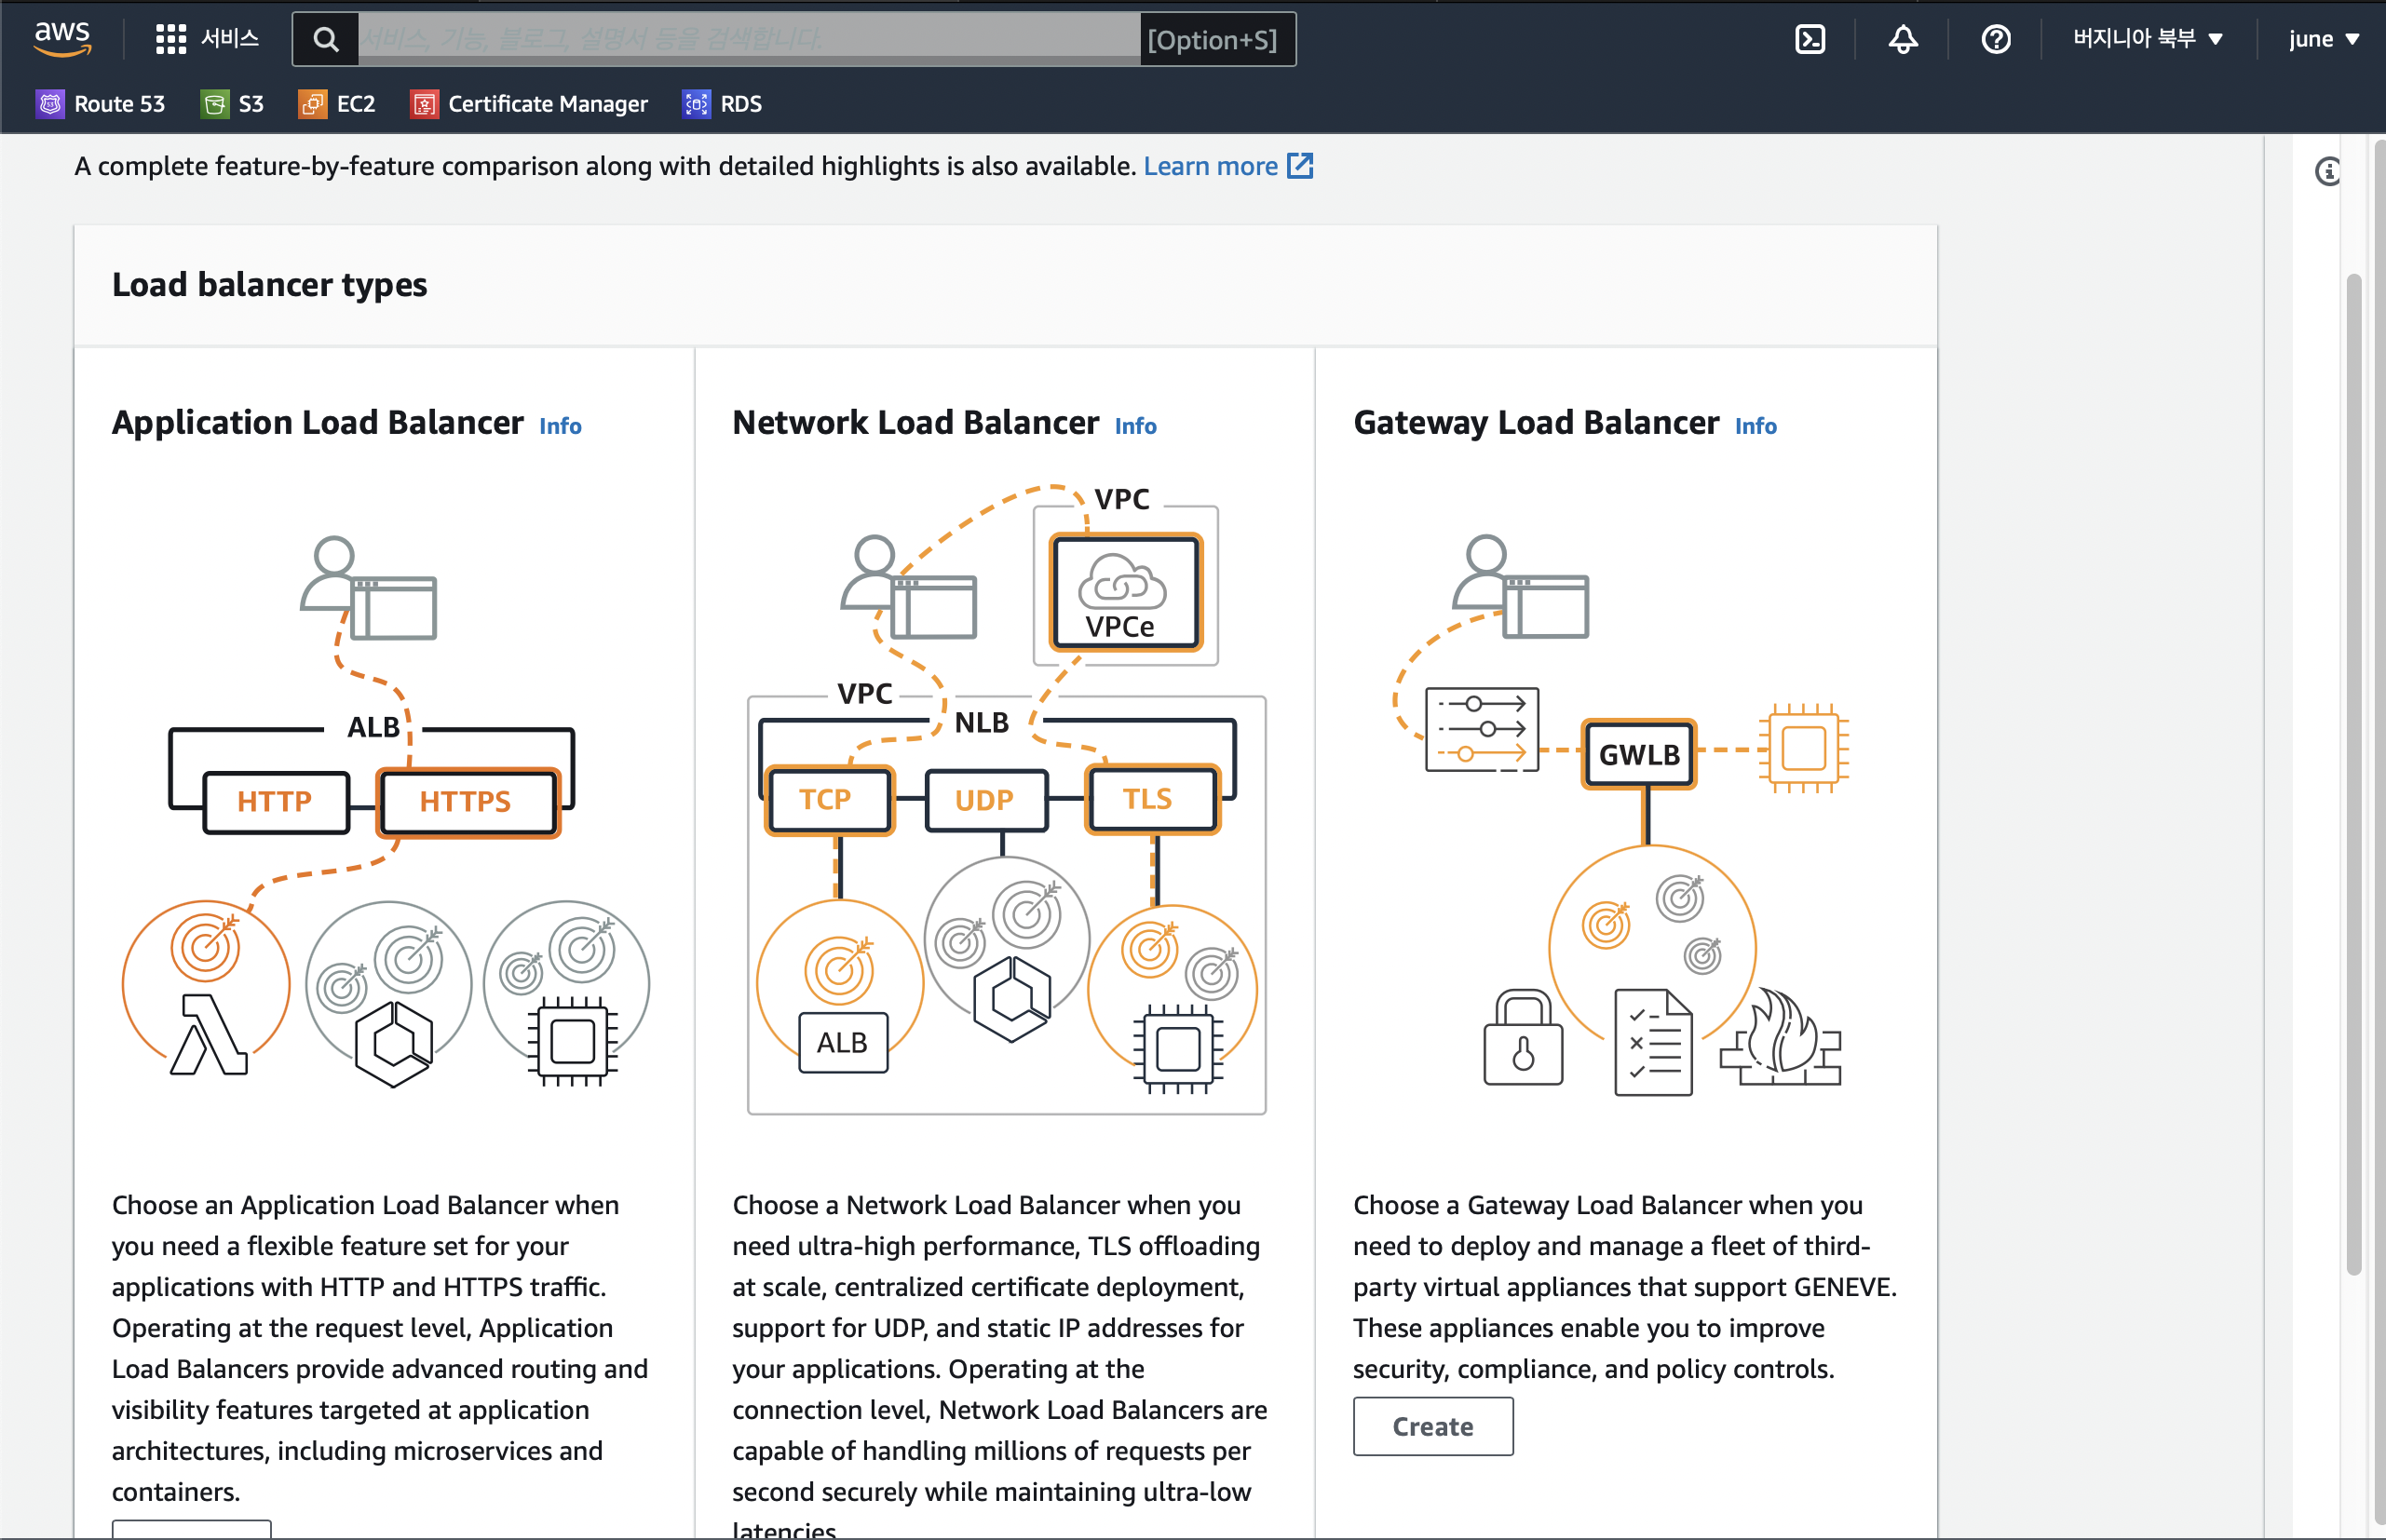This screenshot has height=1540, width=2386.
Task: Click the Learn more link
Action: point(1210,166)
